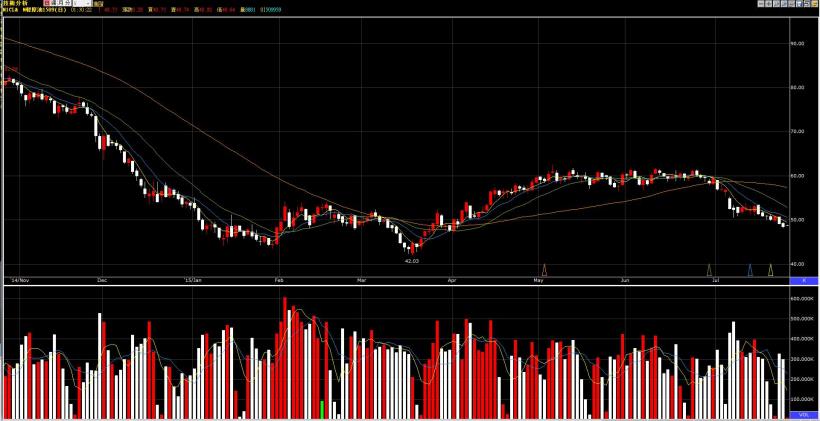
Task: Click the 技術分析 title label
Action: click(x=14, y=4)
